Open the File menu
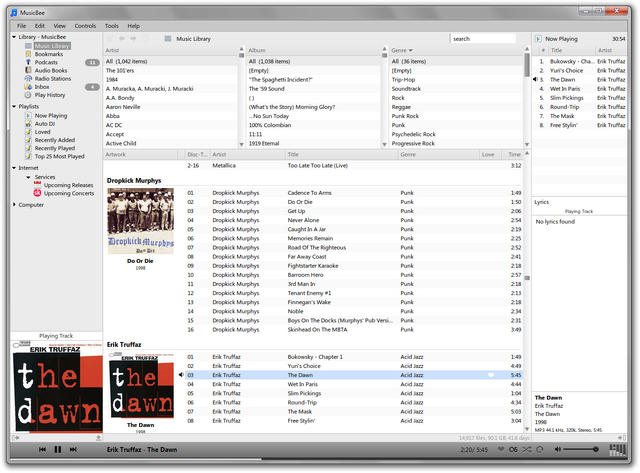This screenshot has width=640, height=473. (22, 26)
